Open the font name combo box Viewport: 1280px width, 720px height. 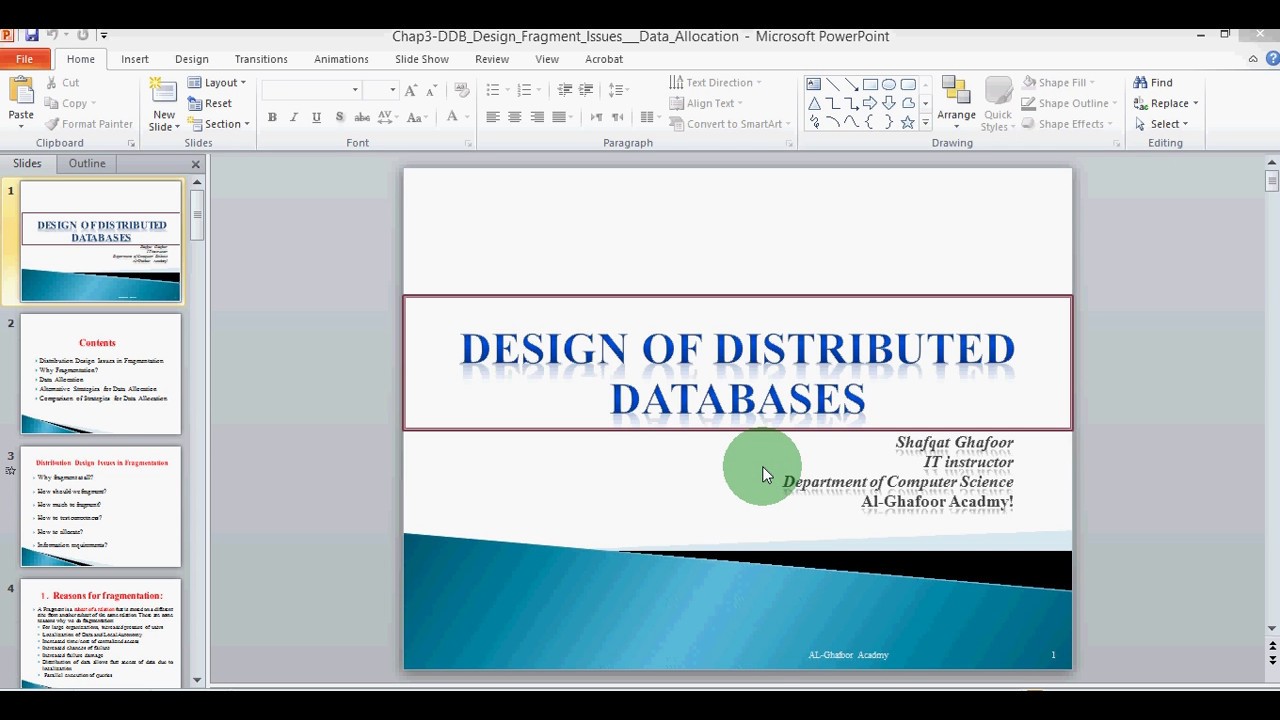click(311, 90)
